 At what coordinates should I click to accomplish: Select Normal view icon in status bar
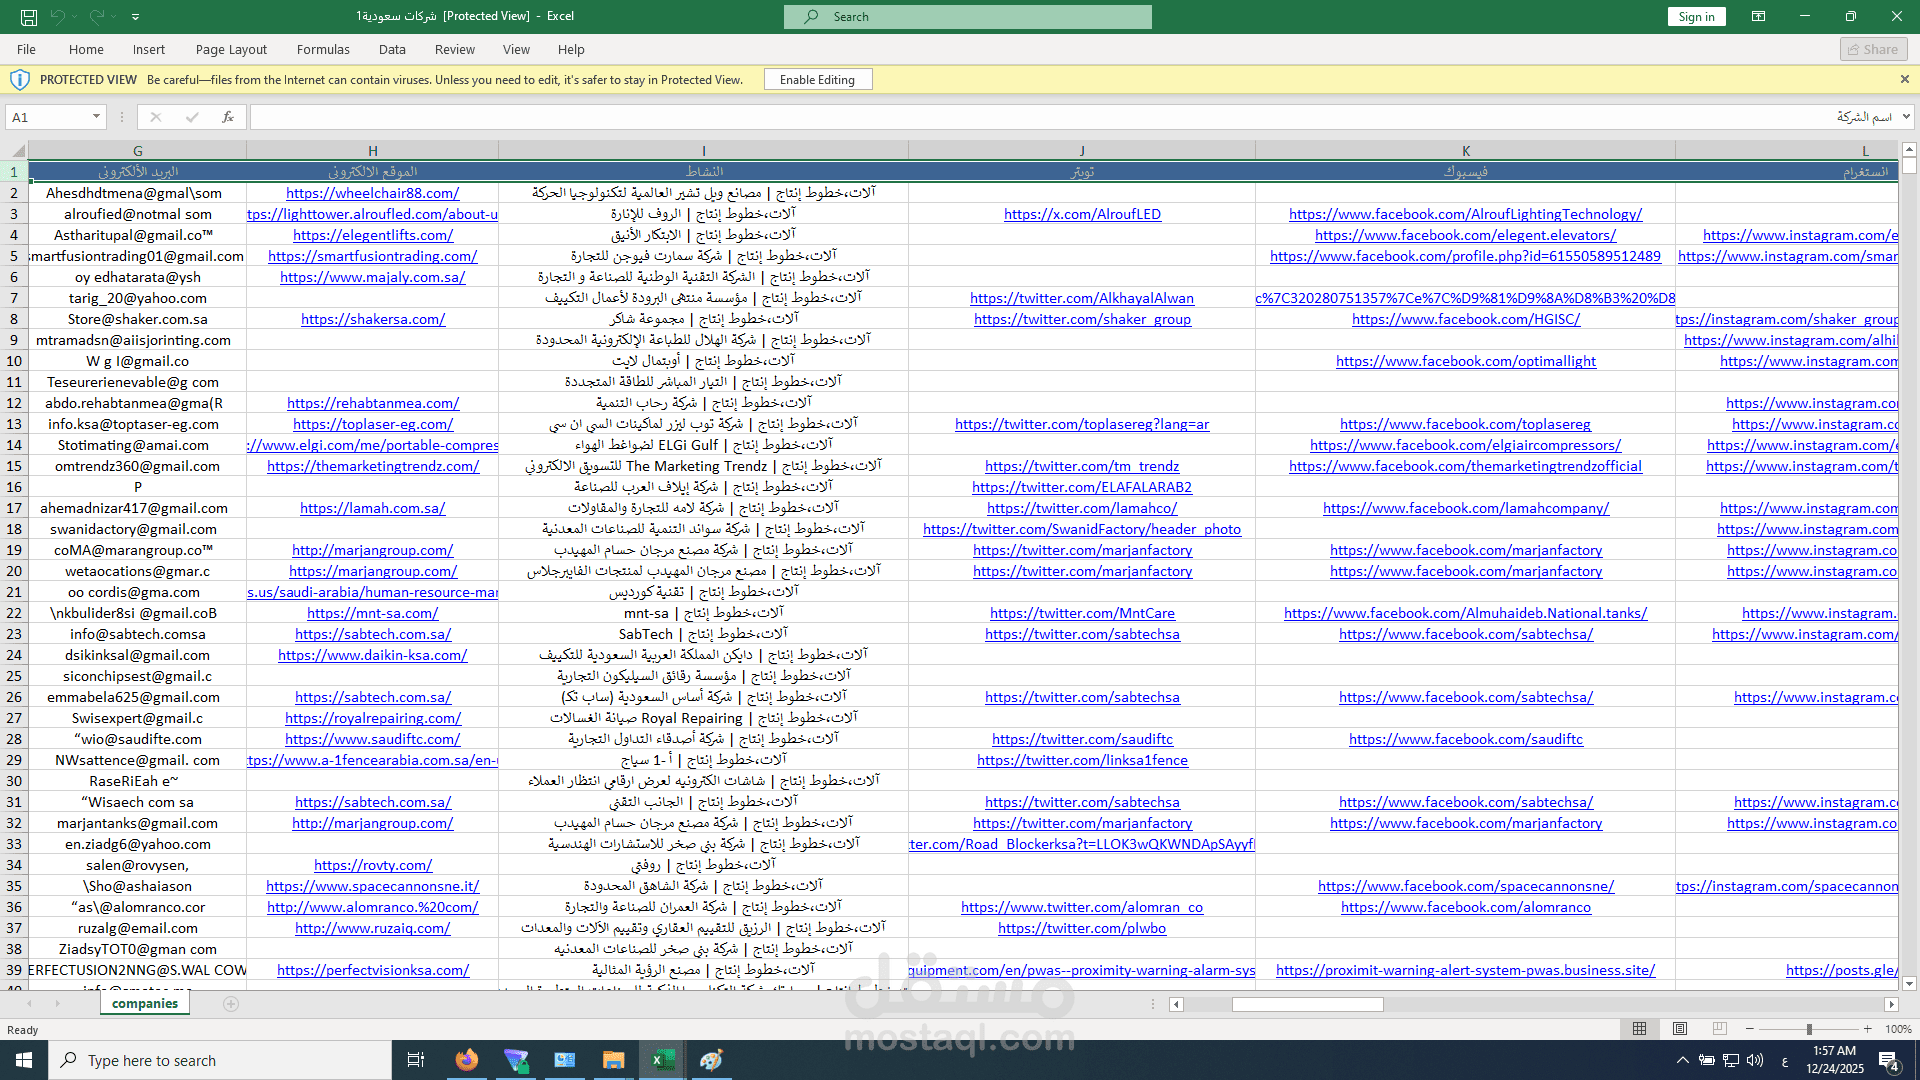point(1640,1029)
